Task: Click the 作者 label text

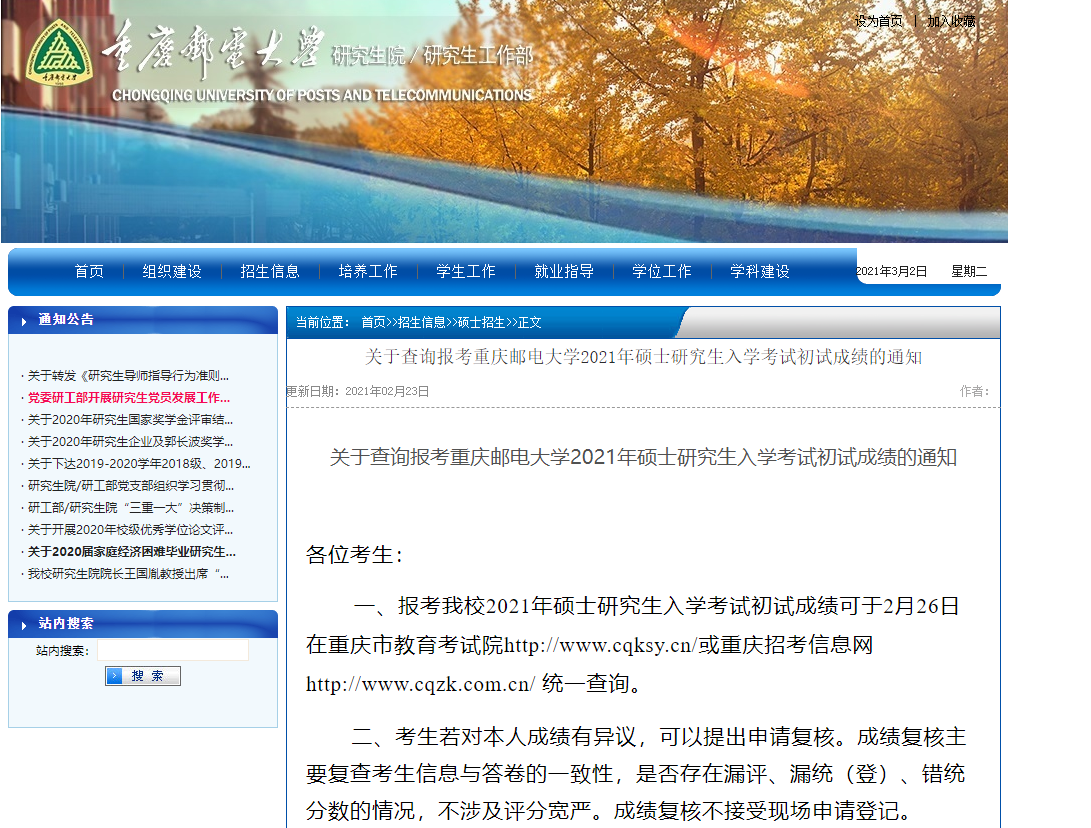Action: point(974,391)
